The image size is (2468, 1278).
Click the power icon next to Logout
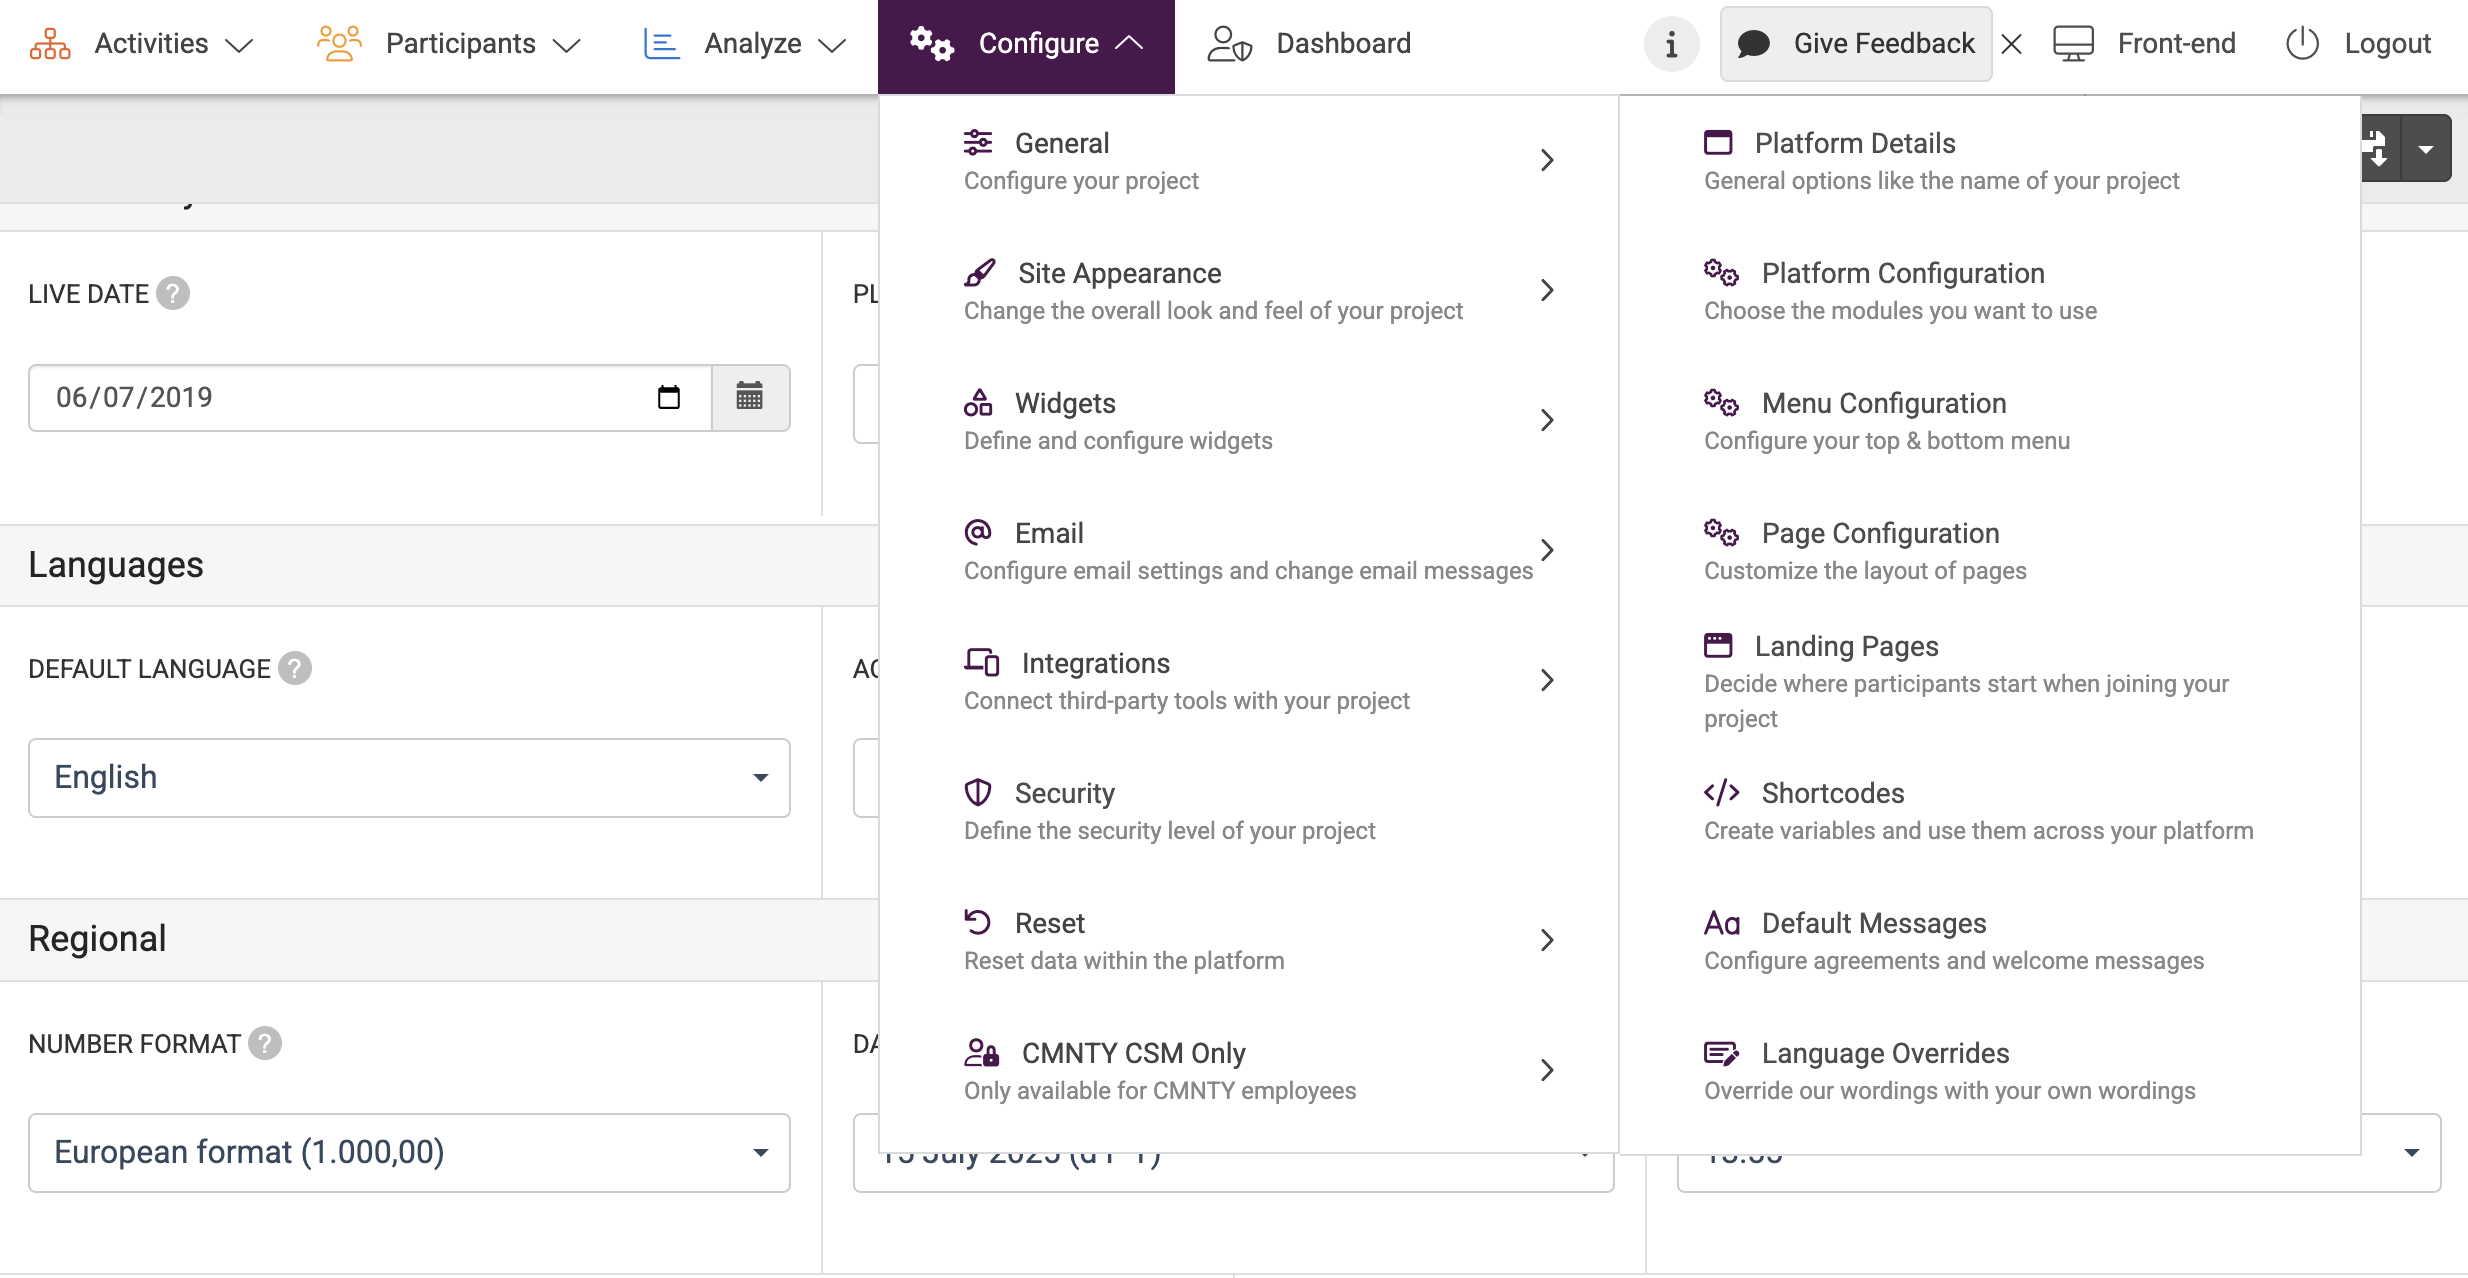[2302, 44]
